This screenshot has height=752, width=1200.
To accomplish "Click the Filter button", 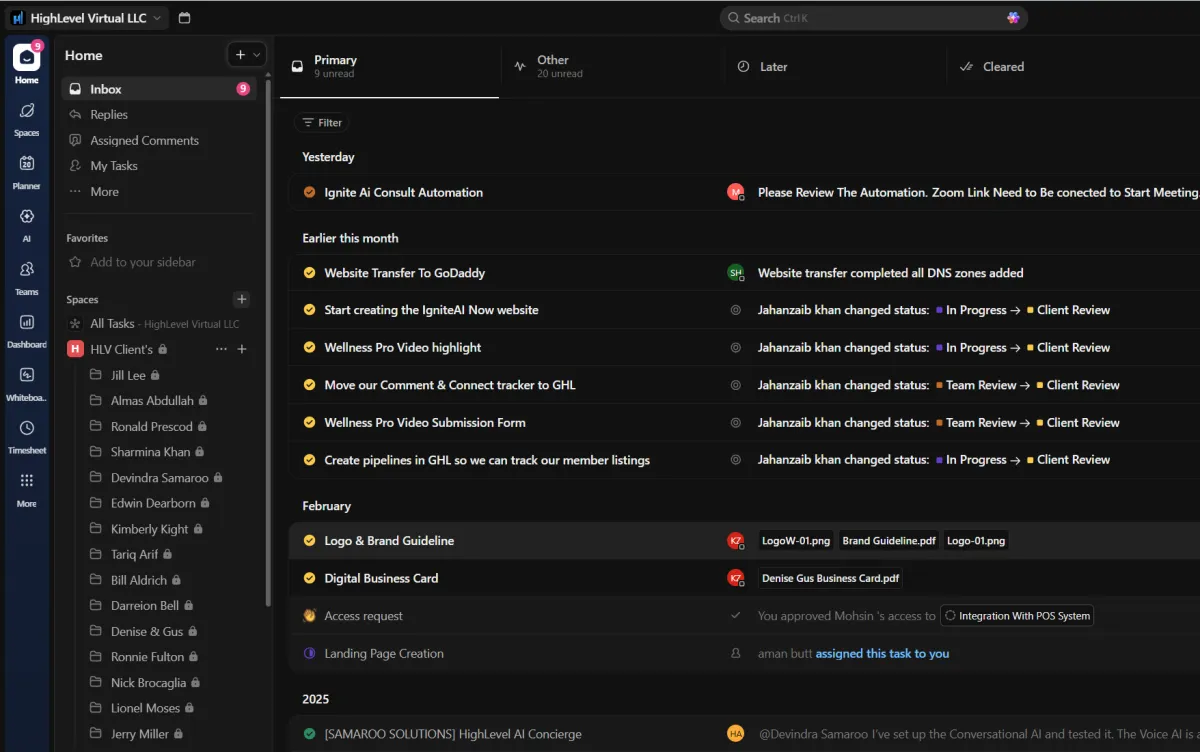I will 322,123.
